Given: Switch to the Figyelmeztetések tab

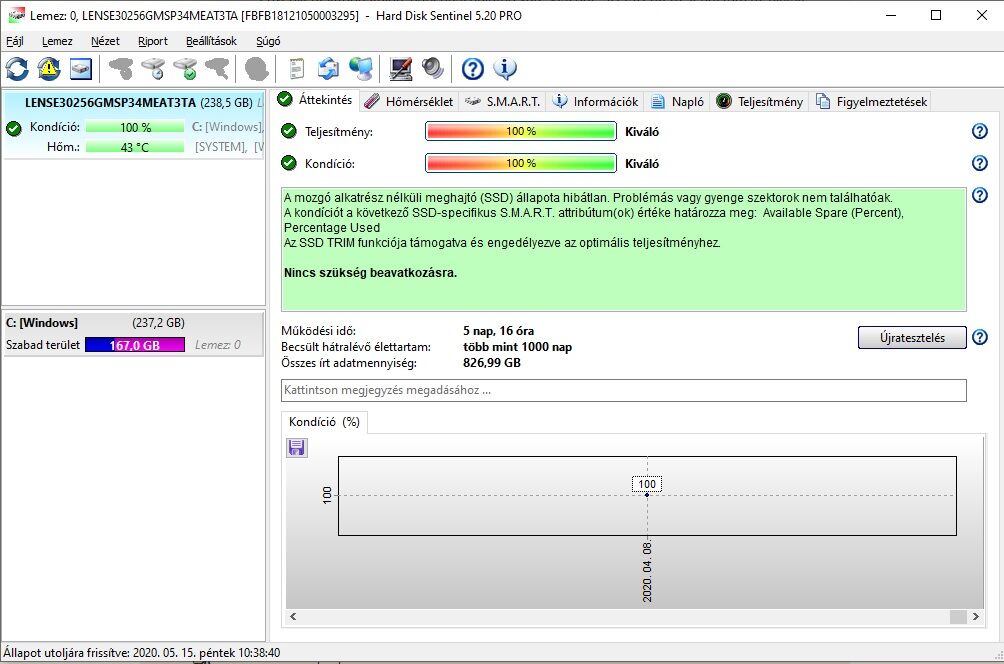Looking at the screenshot, I should click(871, 102).
